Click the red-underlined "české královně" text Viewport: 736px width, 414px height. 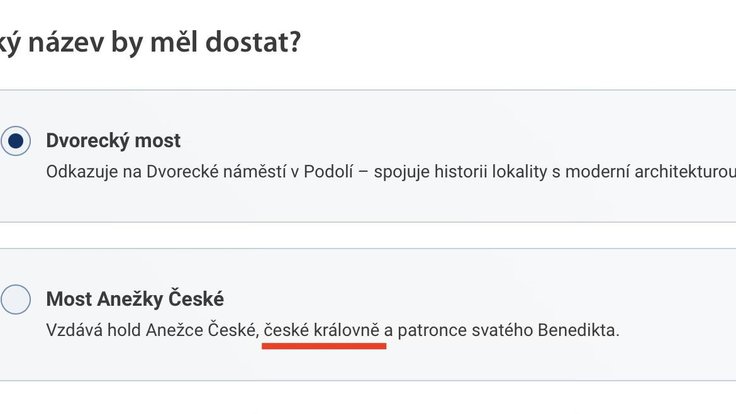tap(323, 328)
